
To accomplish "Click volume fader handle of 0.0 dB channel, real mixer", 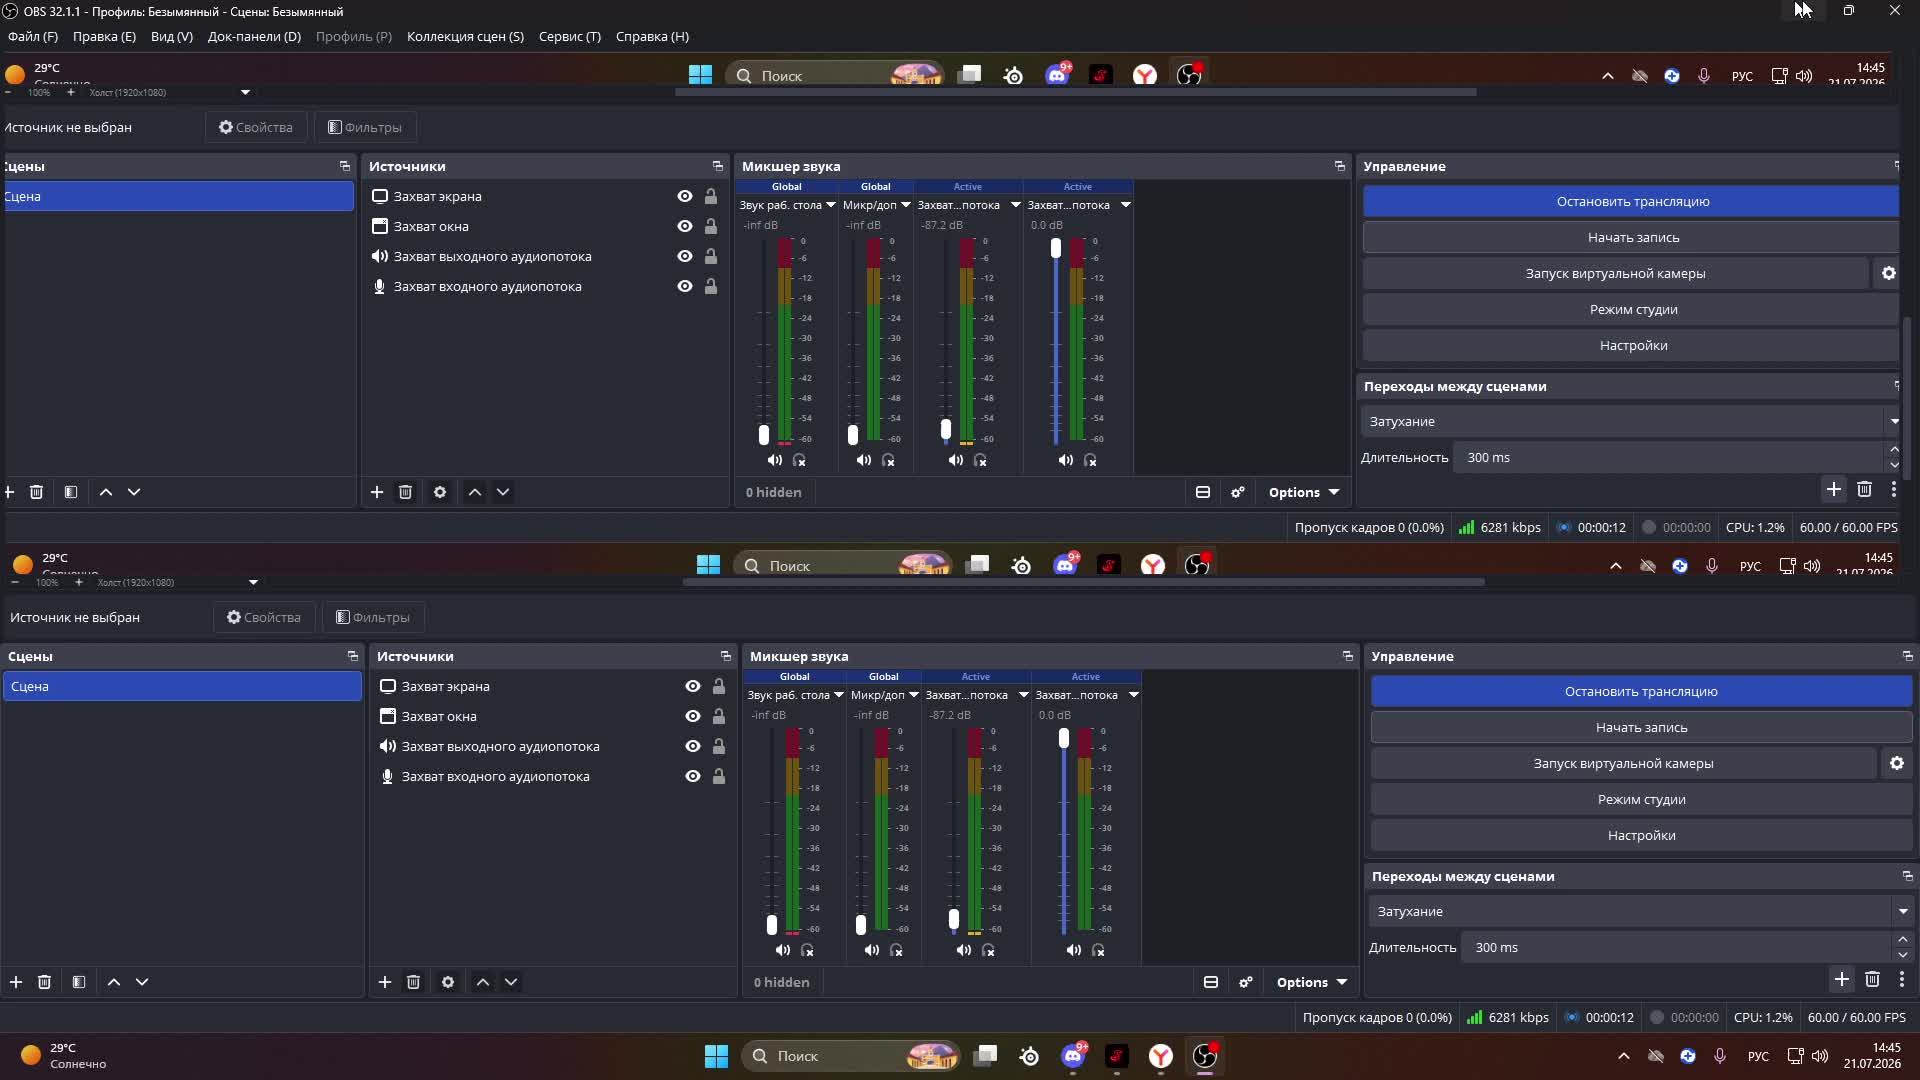I will 1064,738.
